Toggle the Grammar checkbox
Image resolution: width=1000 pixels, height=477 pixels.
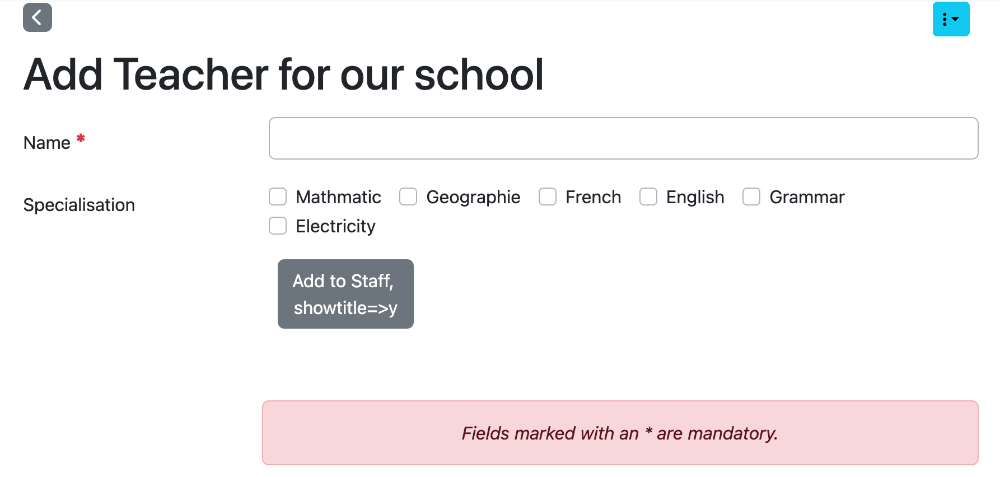(751, 197)
